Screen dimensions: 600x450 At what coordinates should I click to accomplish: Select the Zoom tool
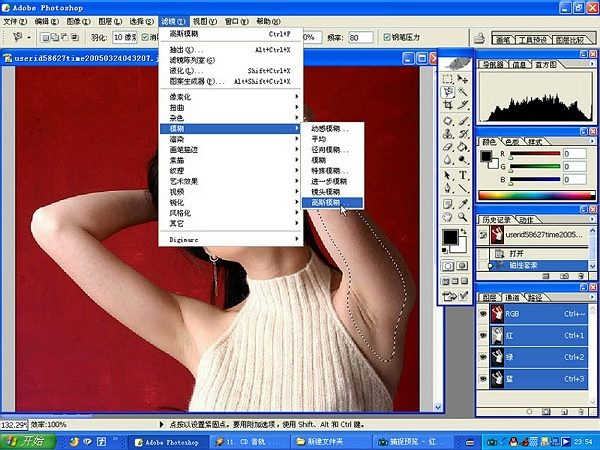coord(463,217)
